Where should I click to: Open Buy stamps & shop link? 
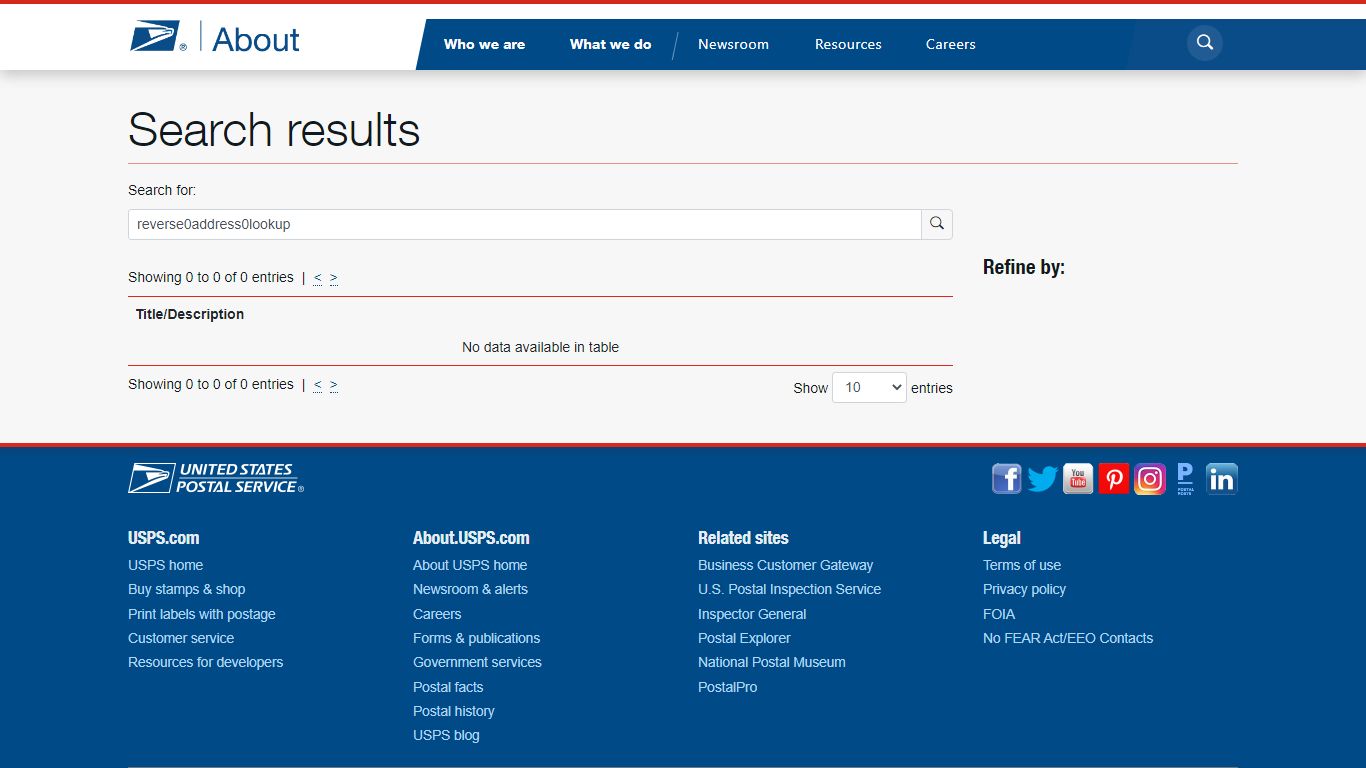click(186, 589)
